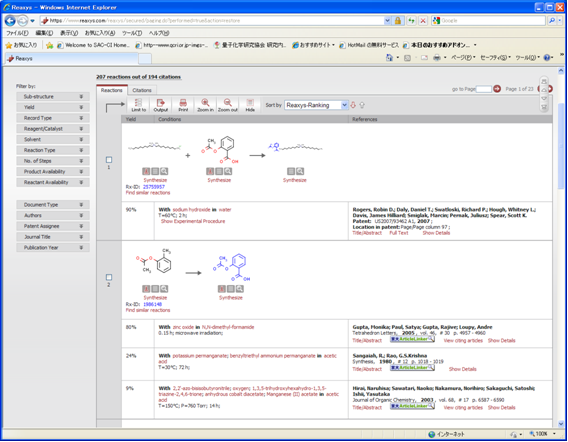
Task: Expand the Yield filter
Action: point(53,107)
